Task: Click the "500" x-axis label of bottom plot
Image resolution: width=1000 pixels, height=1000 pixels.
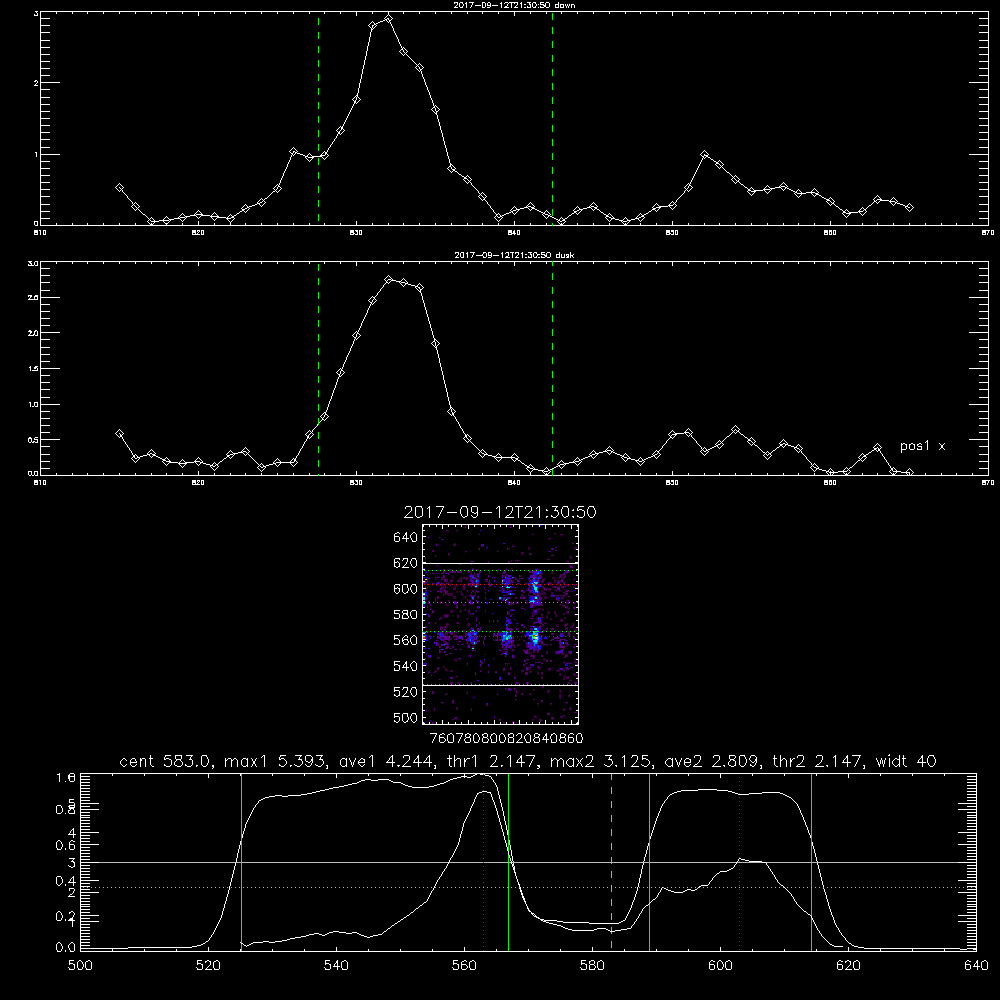Action: [80, 966]
